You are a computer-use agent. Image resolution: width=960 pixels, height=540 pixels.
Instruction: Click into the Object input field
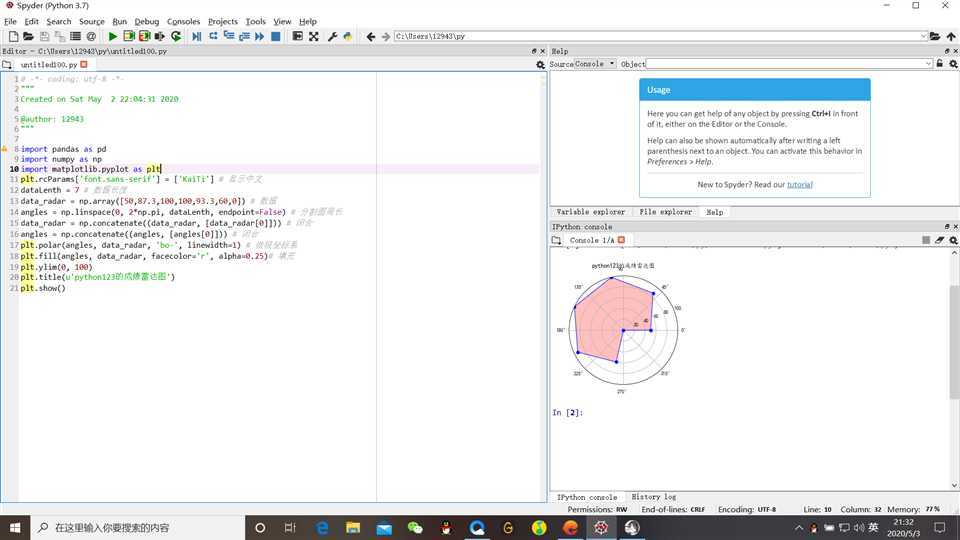tap(786, 64)
